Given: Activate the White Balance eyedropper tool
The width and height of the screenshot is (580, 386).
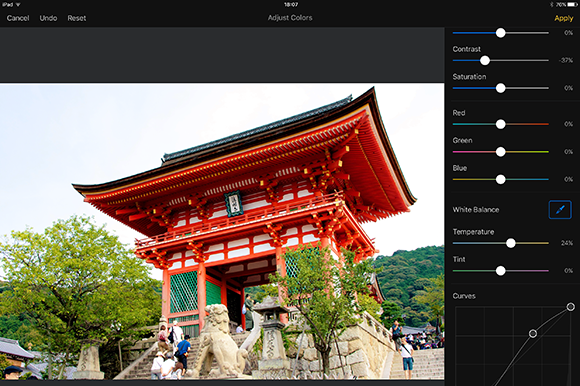Looking at the screenshot, I should (560, 210).
